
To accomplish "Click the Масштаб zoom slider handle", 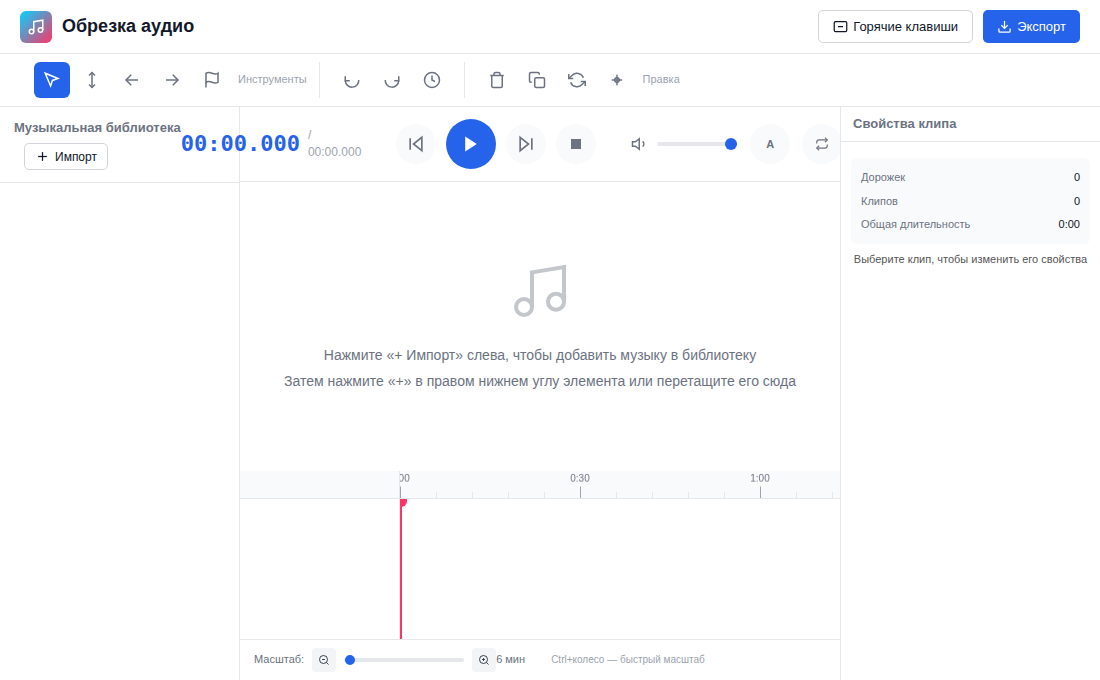I will (x=350, y=660).
